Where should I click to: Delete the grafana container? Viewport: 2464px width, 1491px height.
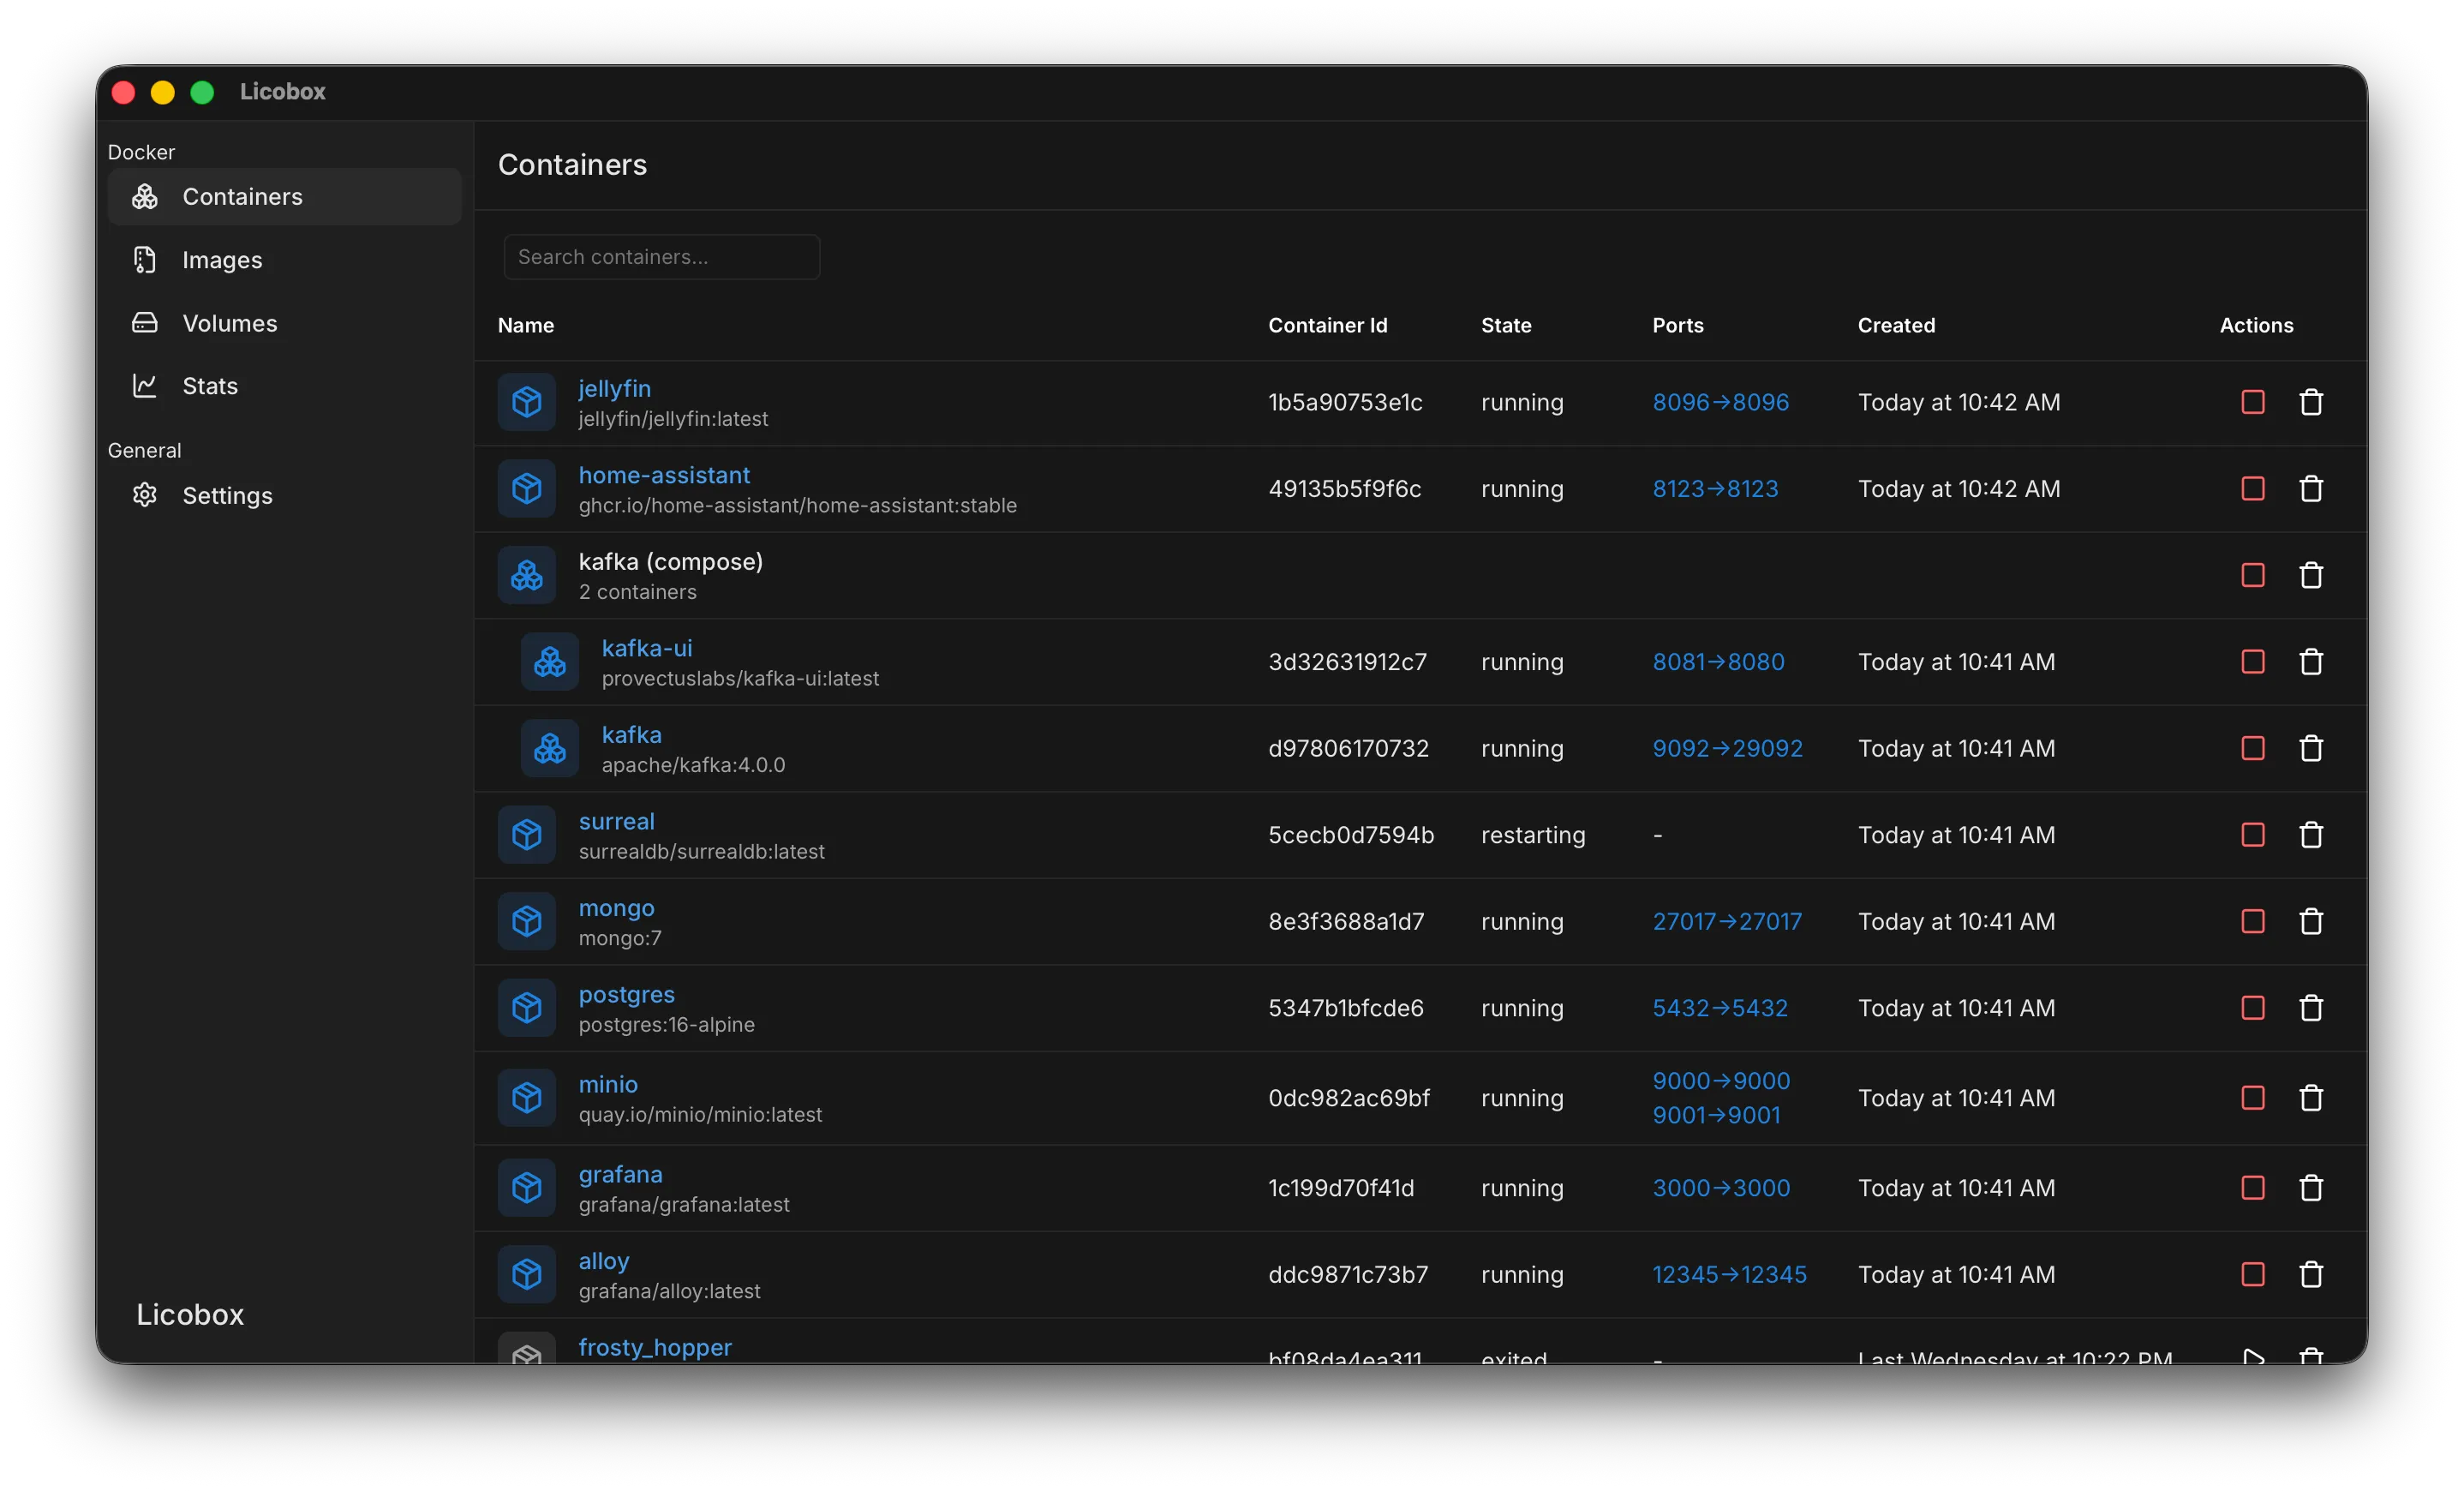pos(2310,1188)
